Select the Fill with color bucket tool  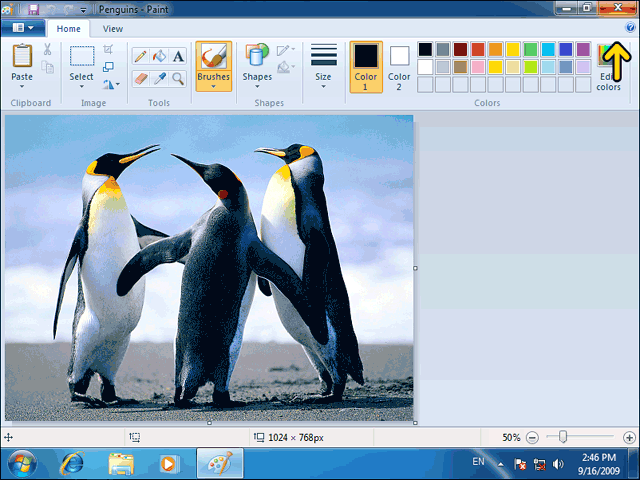(x=159, y=56)
